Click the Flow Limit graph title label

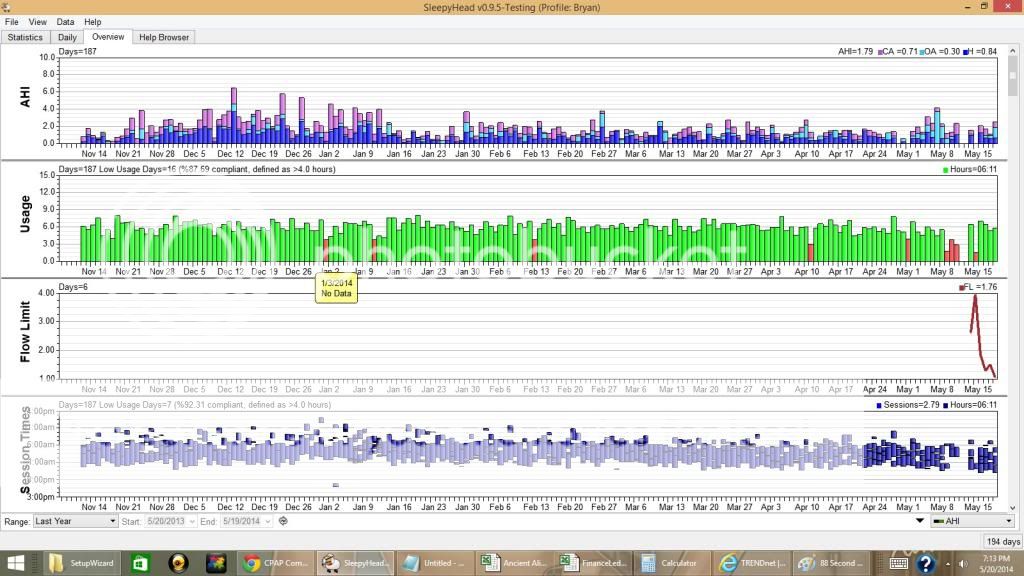click(25, 331)
